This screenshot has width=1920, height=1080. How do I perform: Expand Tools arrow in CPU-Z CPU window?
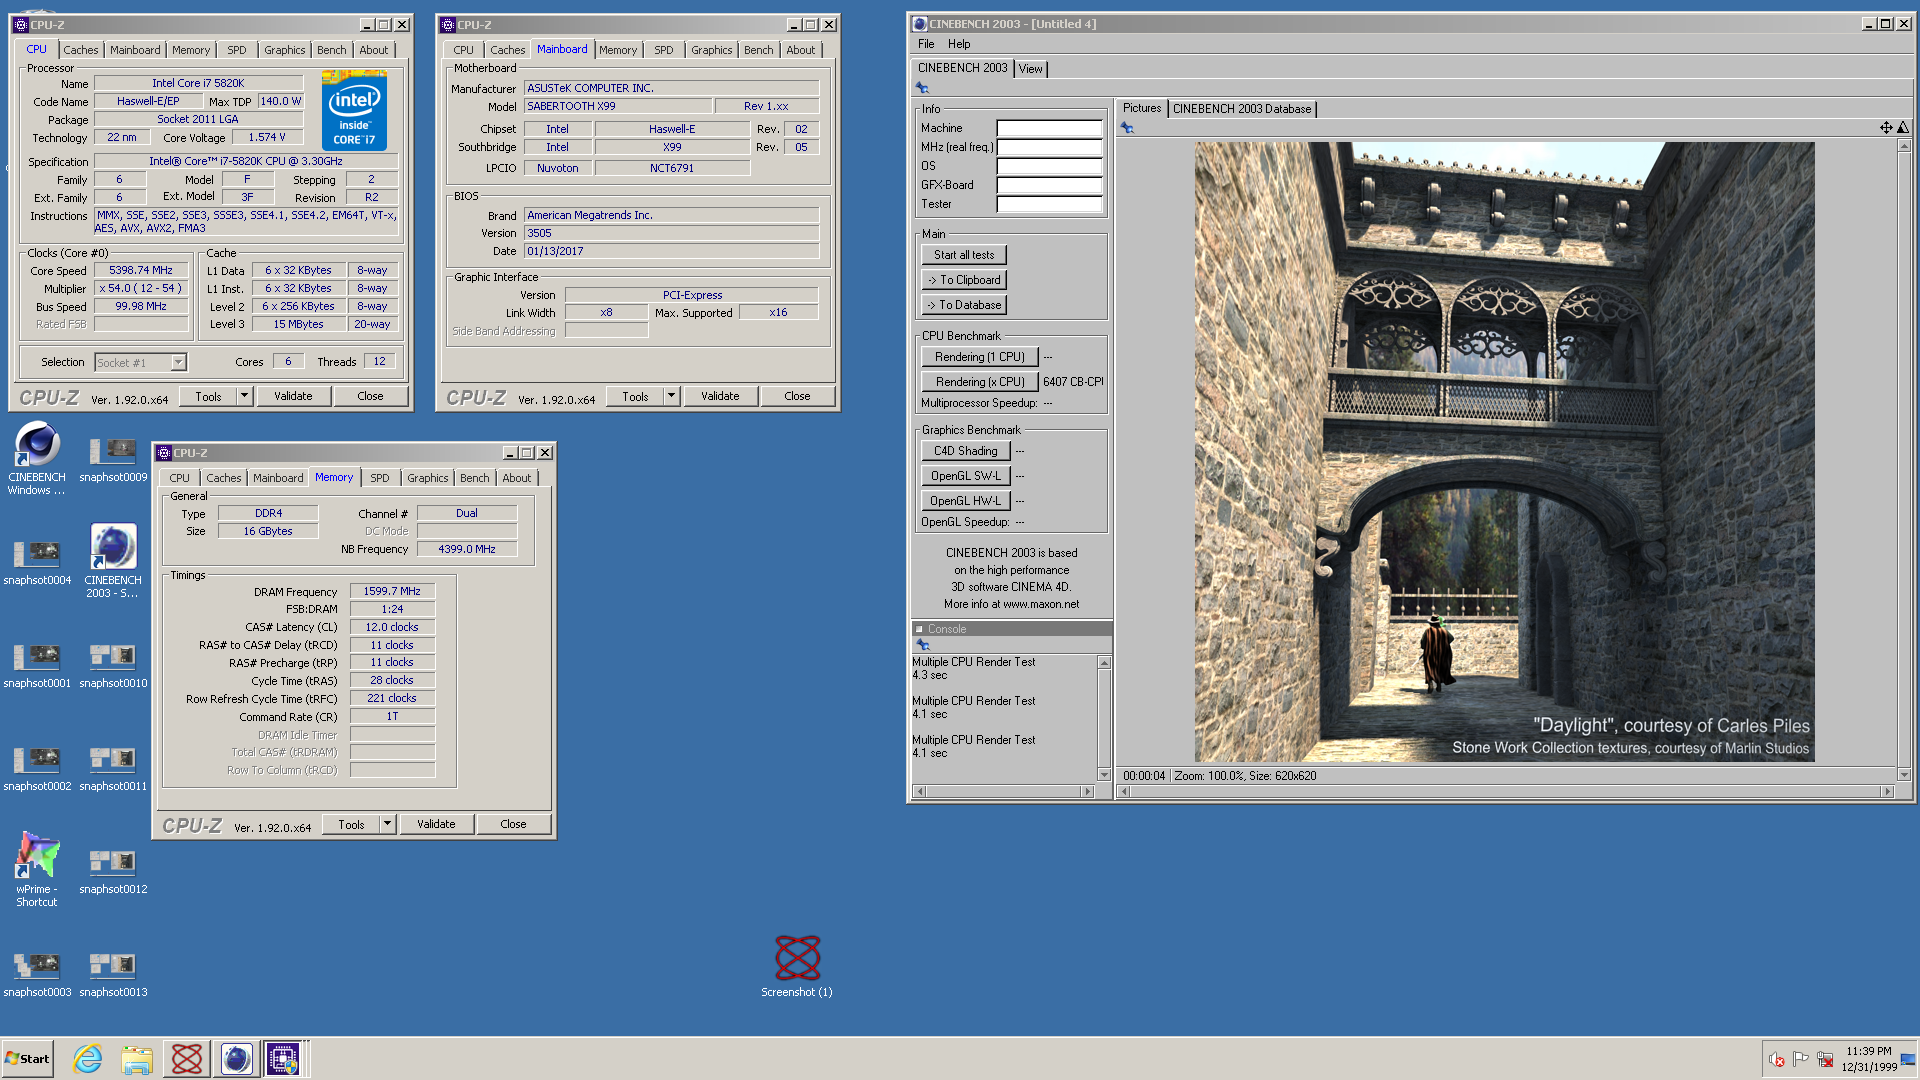(244, 396)
